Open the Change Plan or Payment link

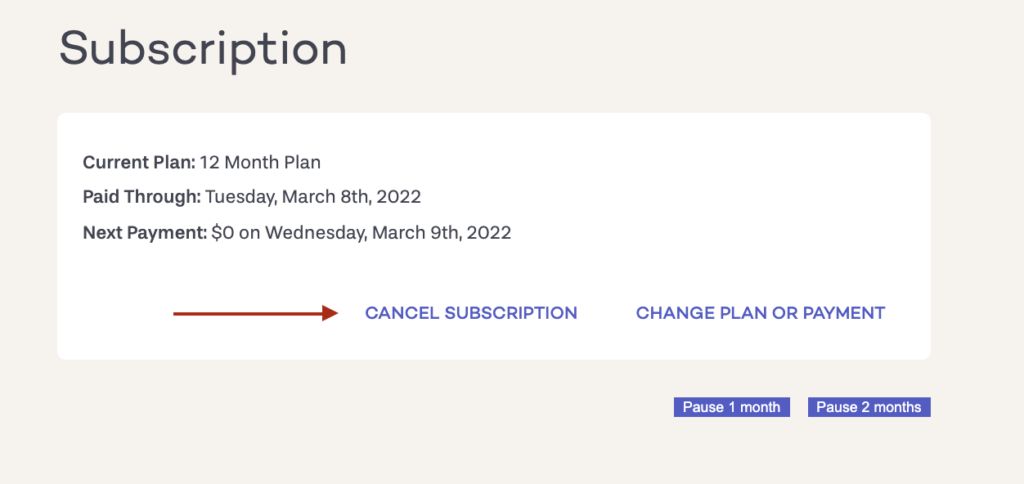coord(760,313)
